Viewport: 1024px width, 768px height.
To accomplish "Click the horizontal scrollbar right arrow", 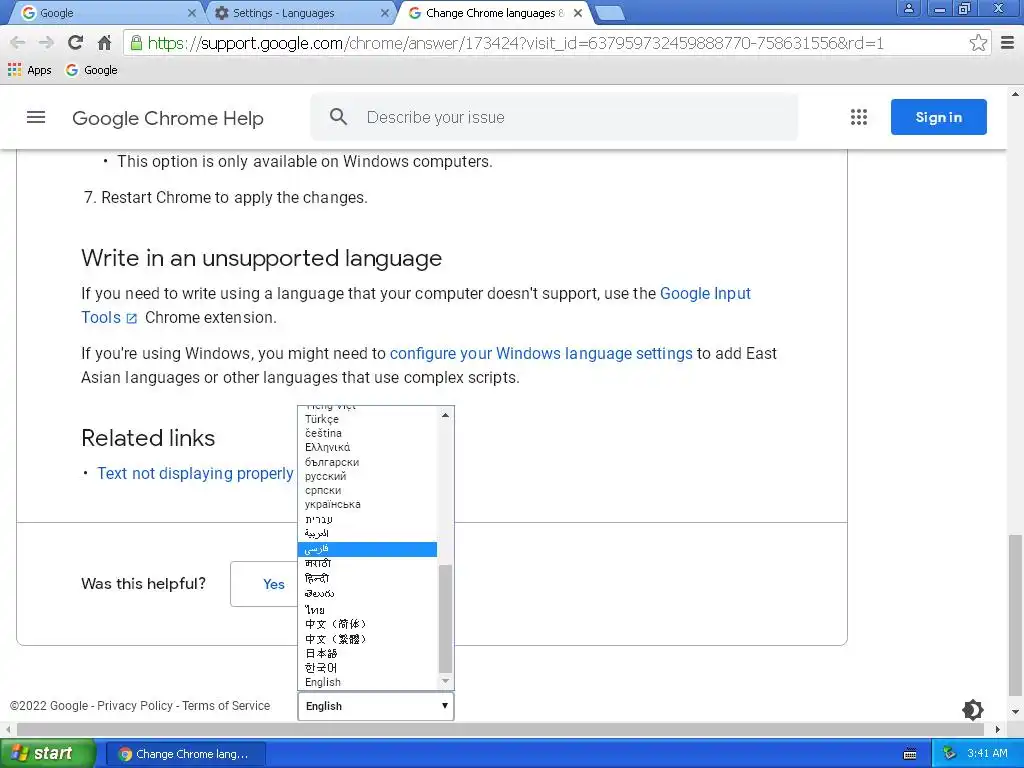I will 998,729.
